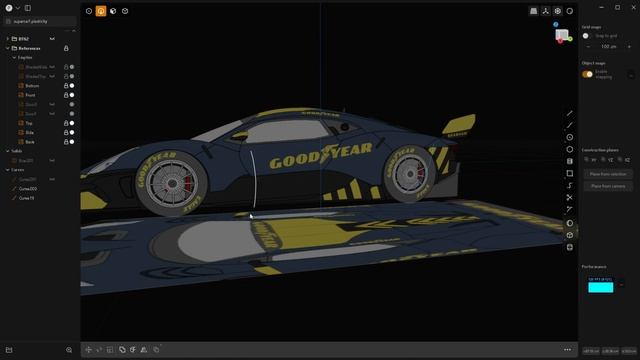Select the Line tool in right toolbar
This screenshot has height=360, width=640.
coord(570,113)
